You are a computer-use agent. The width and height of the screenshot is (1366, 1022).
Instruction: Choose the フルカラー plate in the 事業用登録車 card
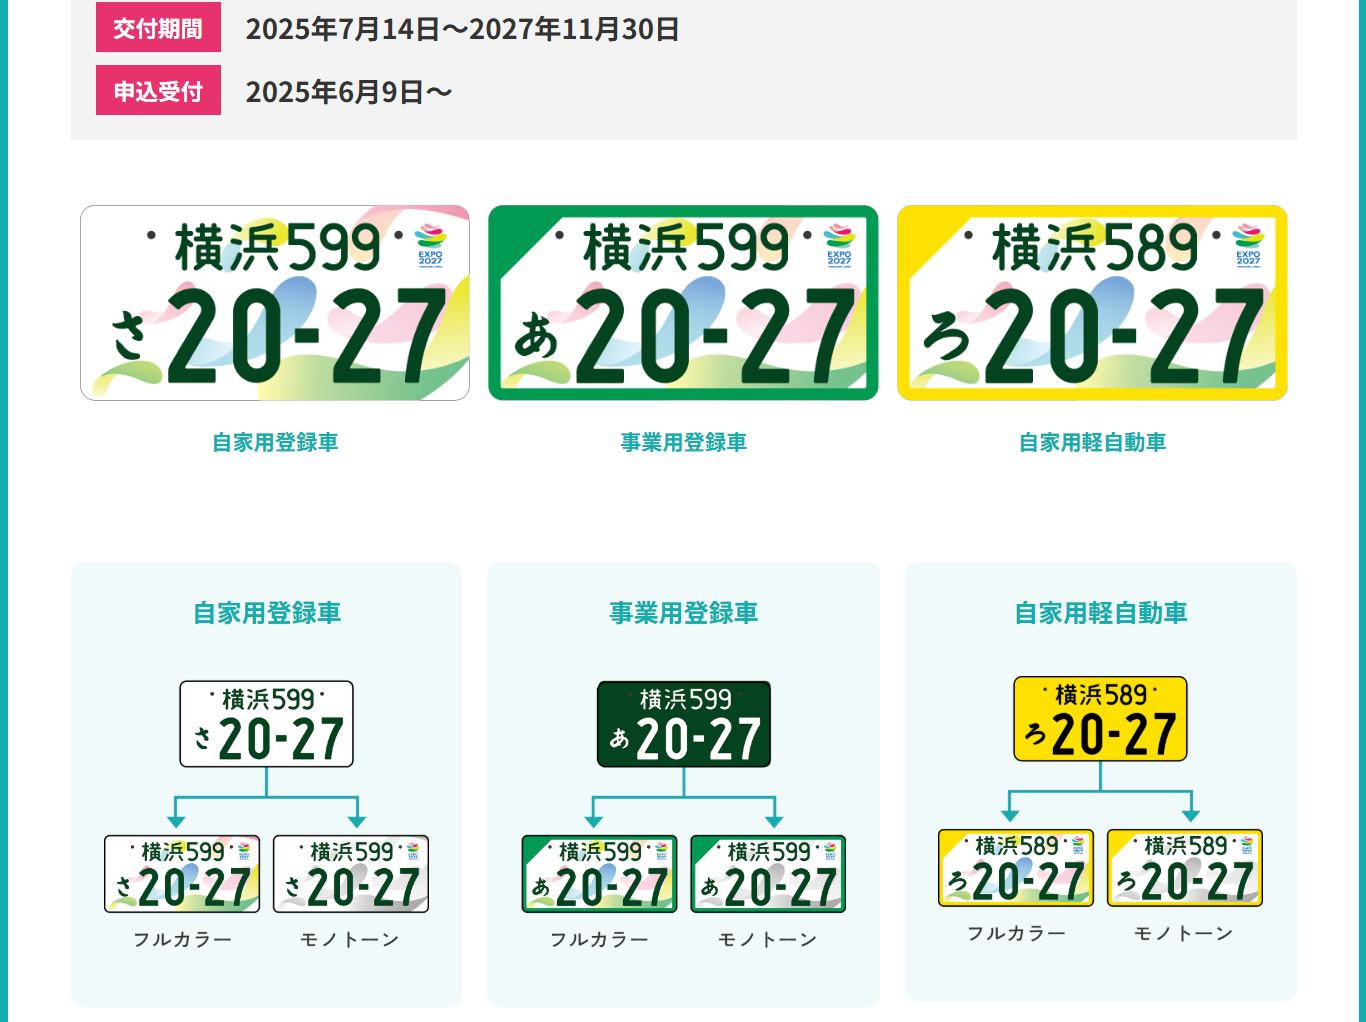599,874
